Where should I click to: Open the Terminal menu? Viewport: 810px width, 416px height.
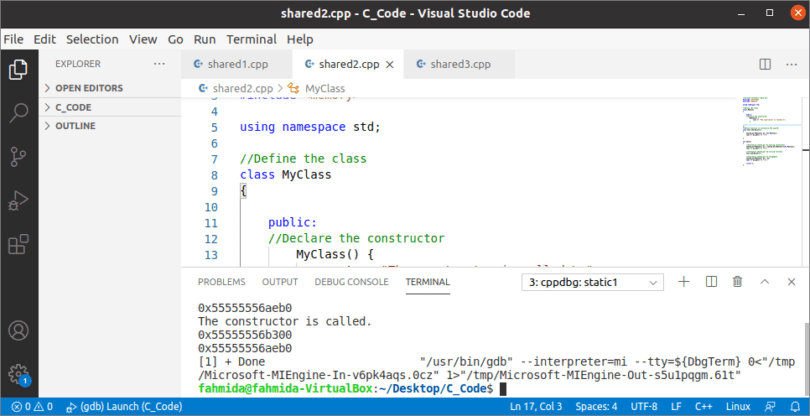[251, 39]
